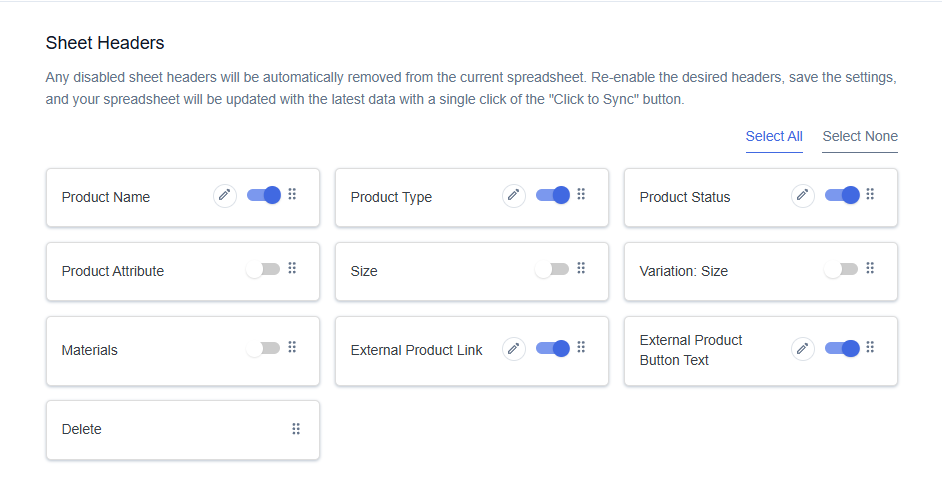Disable the Product Name toggle
942x494 pixels.
tap(264, 195)
